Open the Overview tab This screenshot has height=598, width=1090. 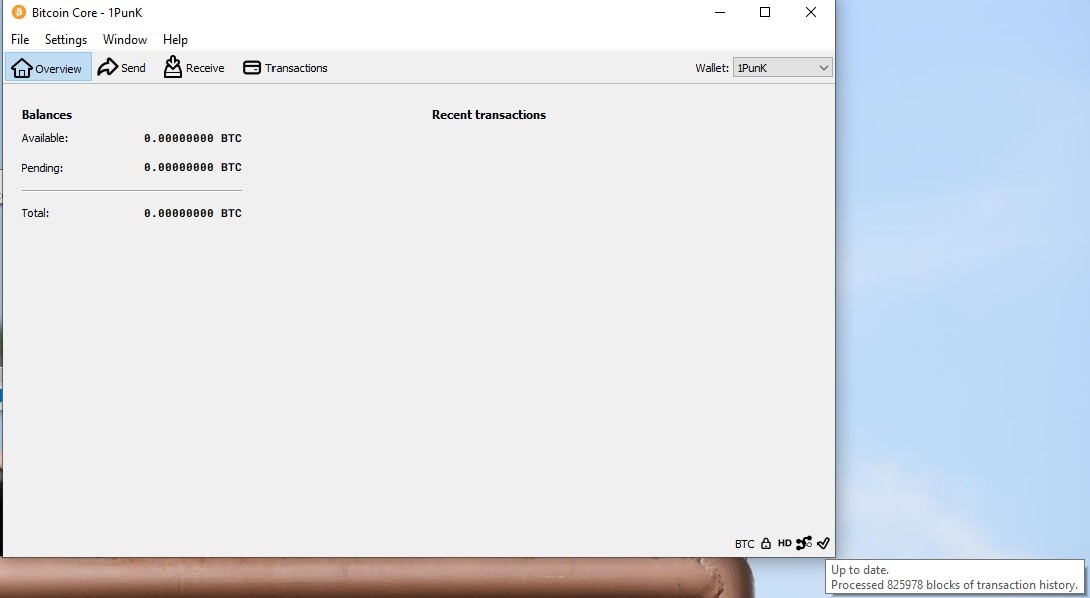pos(48,67)
